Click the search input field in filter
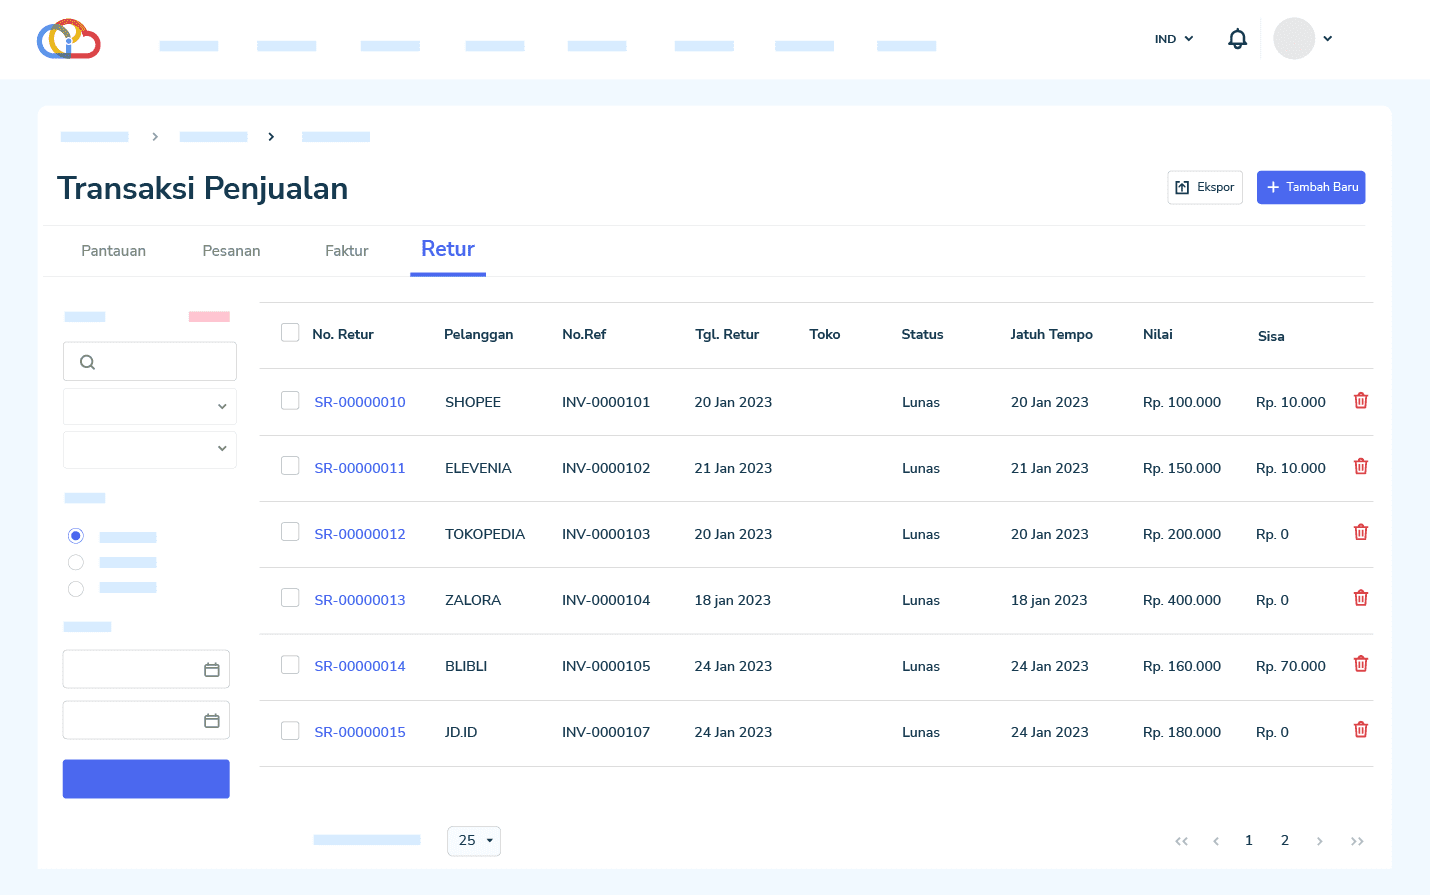 coord(150,362)
